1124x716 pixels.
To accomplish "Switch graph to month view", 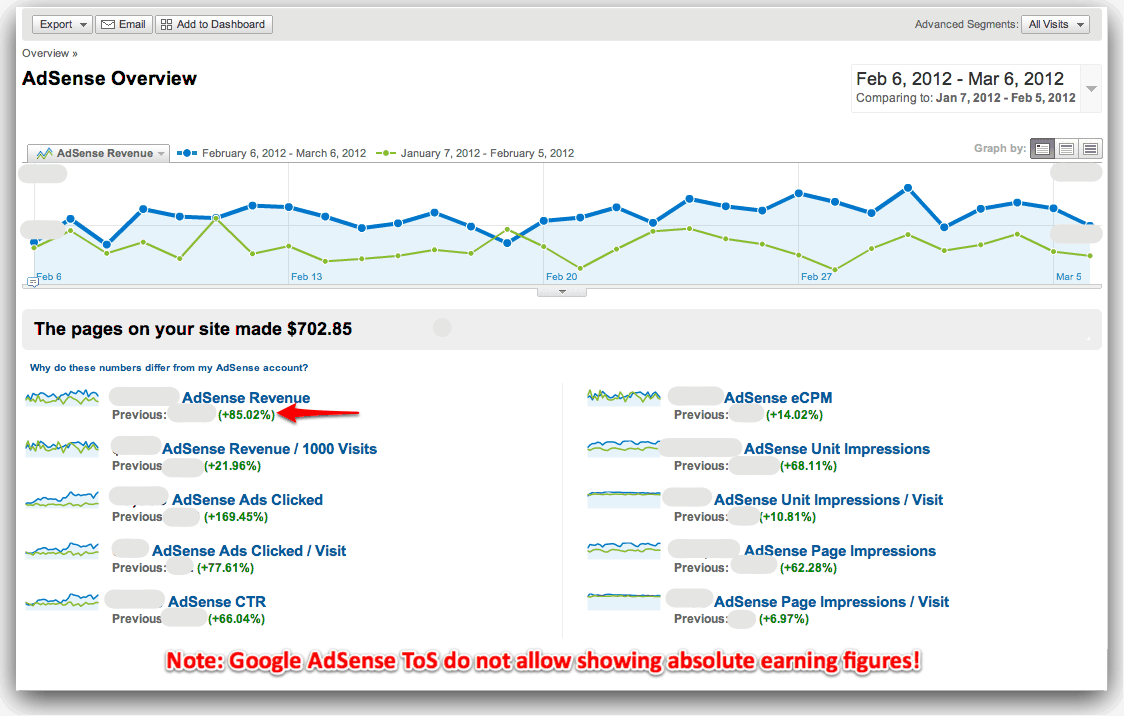I will (1090, 149).
